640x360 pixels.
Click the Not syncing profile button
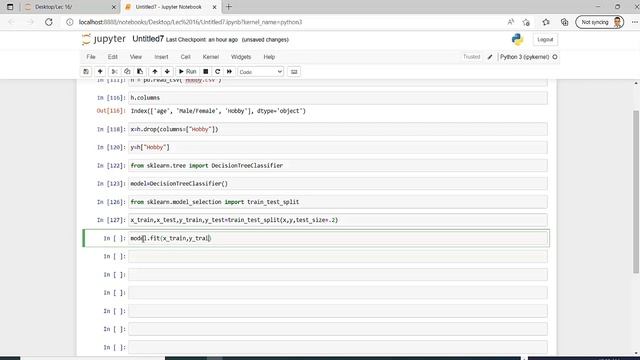(600, 22)
